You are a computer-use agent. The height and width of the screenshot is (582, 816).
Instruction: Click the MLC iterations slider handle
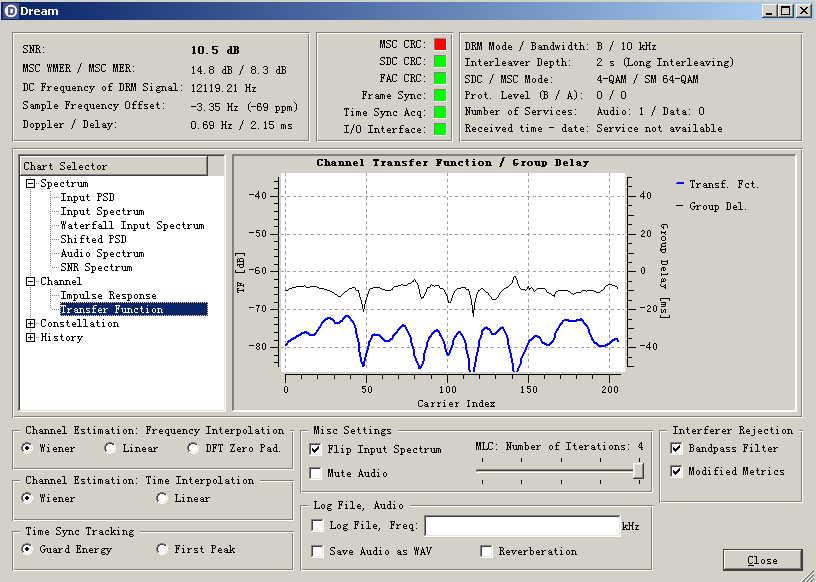point(638,471)
